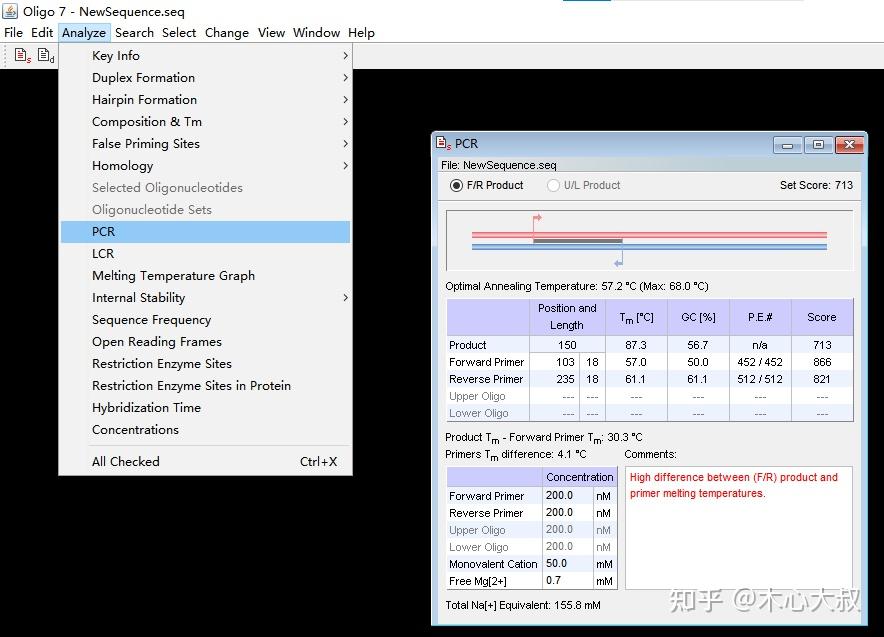Choose Concentrations menu item
The image size is (884, 637).
point(205,429)
